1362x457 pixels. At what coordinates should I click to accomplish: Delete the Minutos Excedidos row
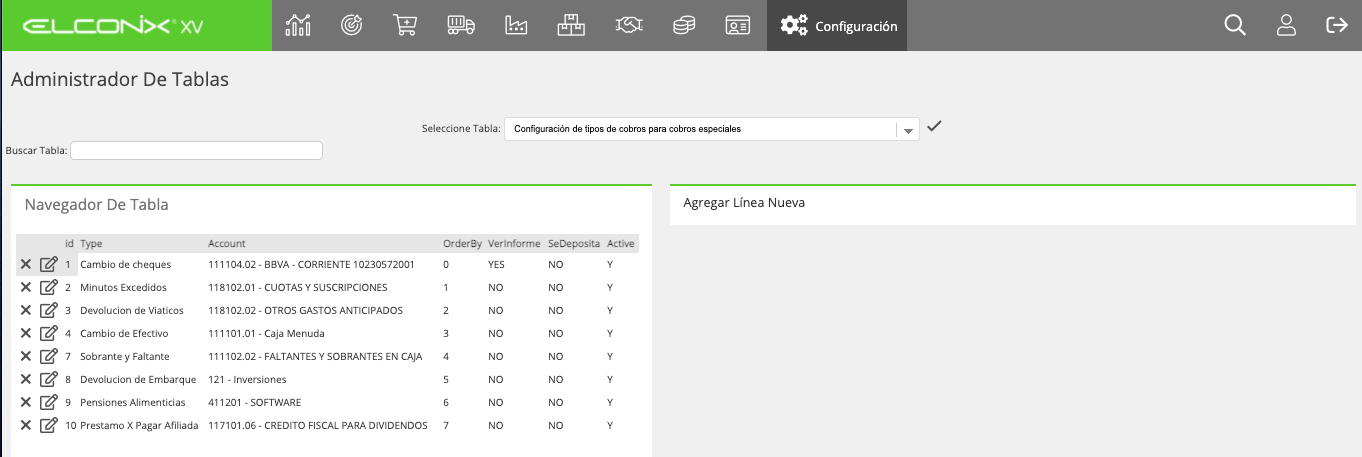click(x=26, y=287)
